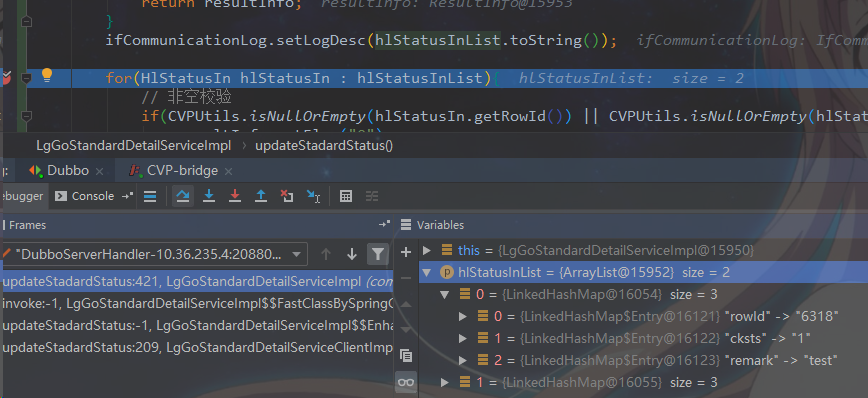Click the pin icon in Frames header
Image resolution: width=868 pixels, height=398 pixels.
coord(384,225)
